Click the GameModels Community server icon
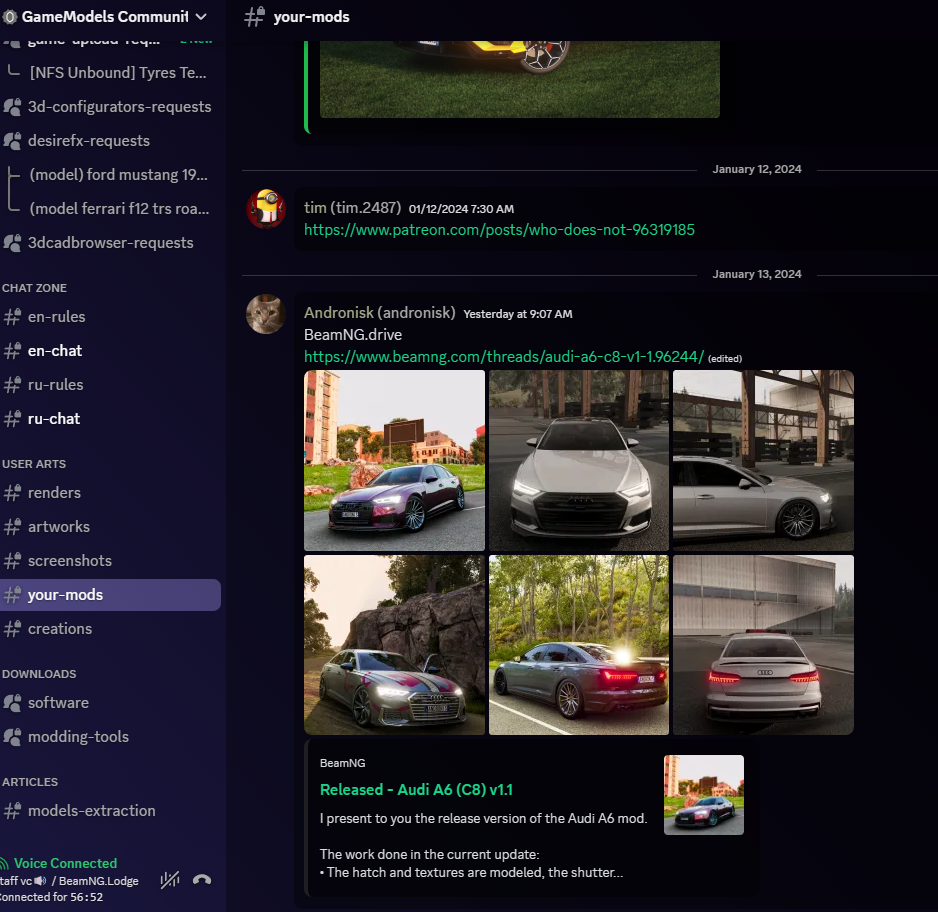 pos(9,17)
